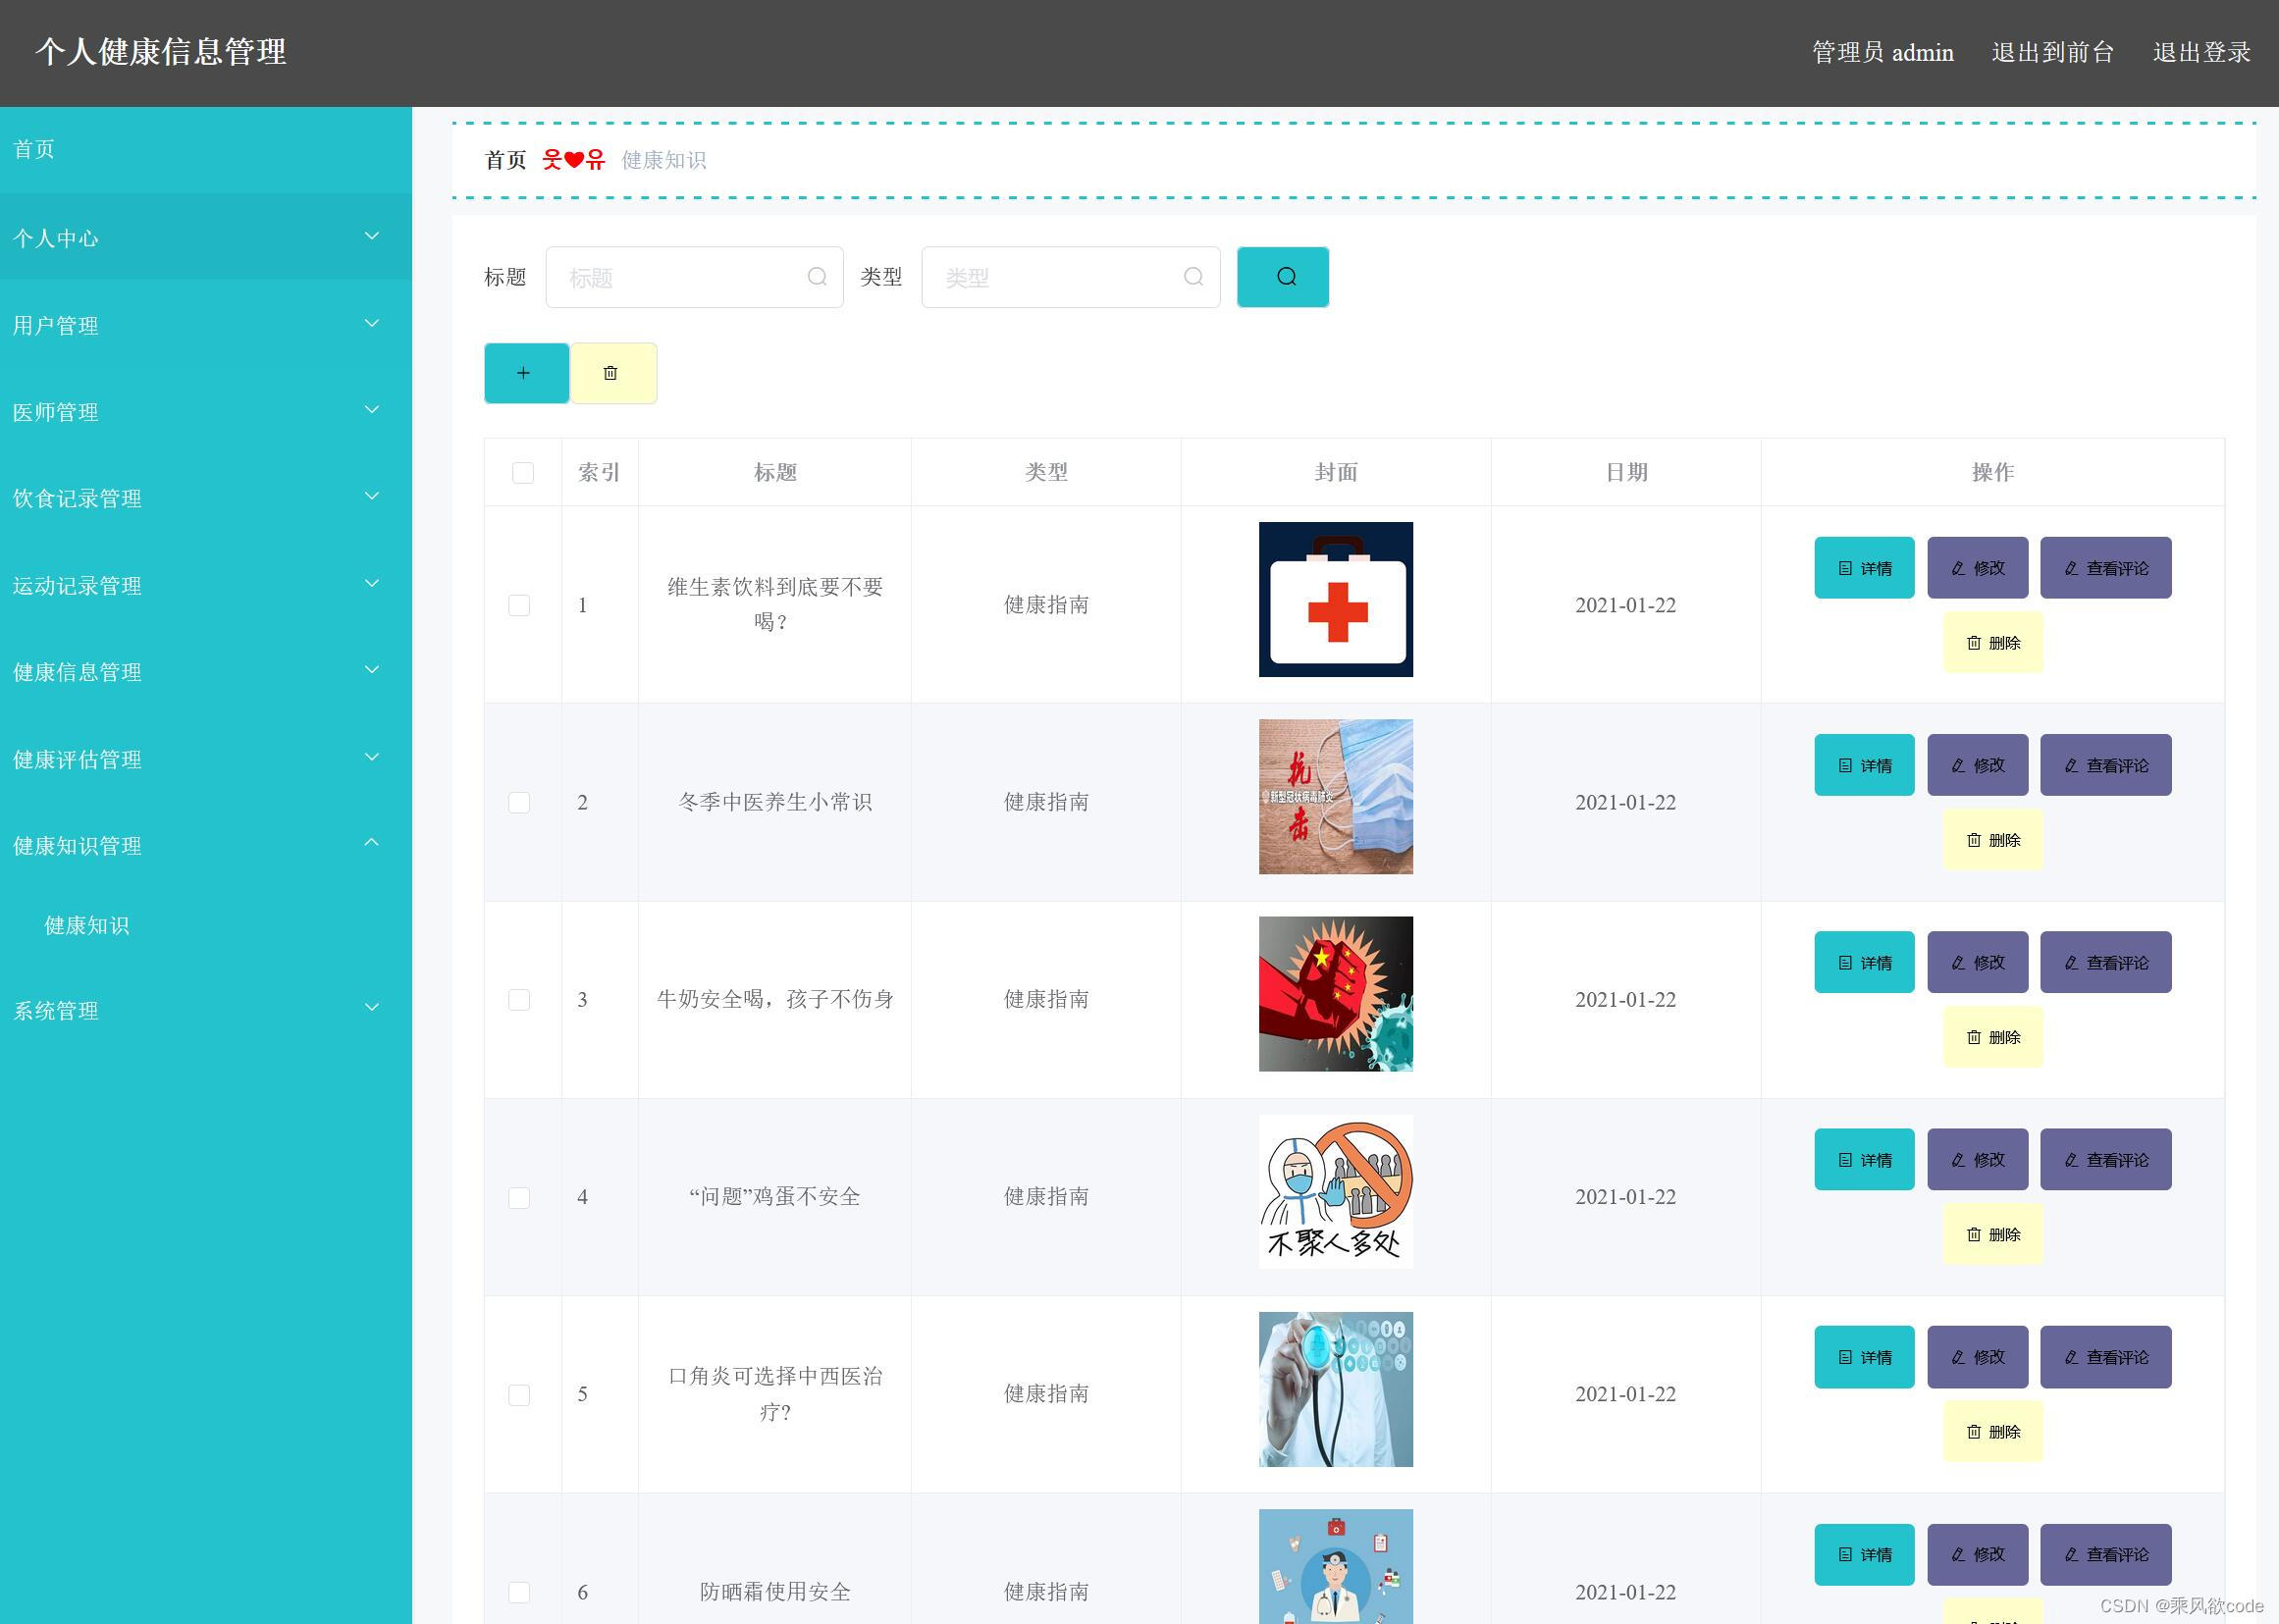This screenshot has height=1624, width=2279.
Task: Click the 退出到前台 link
Action: click(x=2051, y=52)
